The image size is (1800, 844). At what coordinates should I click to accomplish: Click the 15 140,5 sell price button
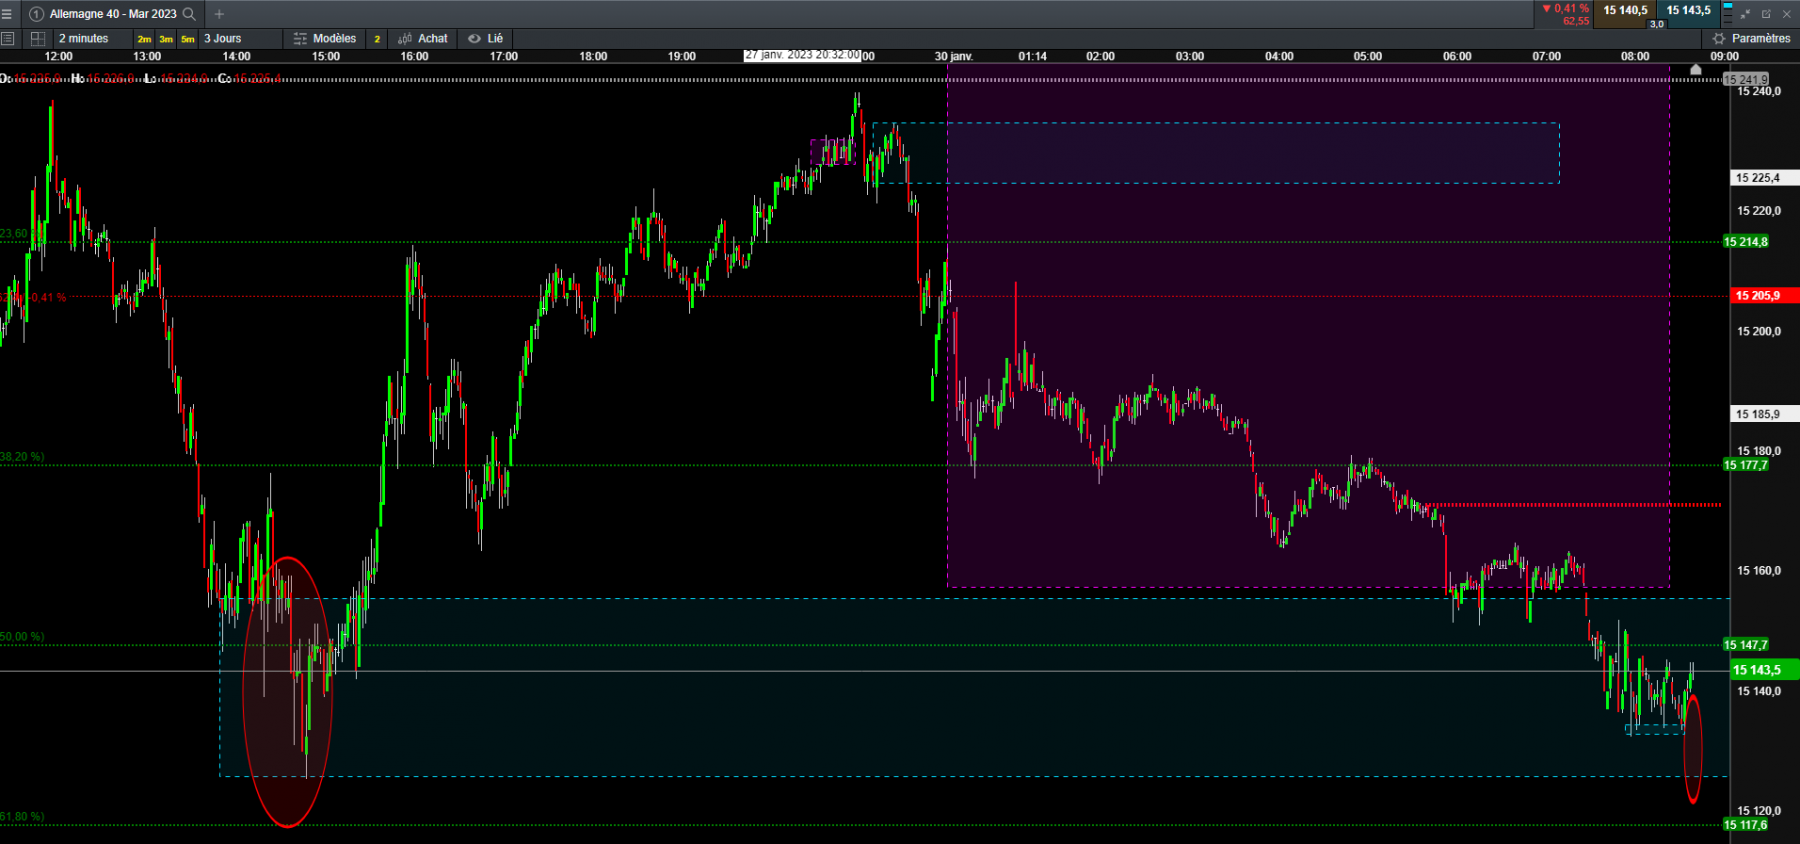coord(1625,11)
